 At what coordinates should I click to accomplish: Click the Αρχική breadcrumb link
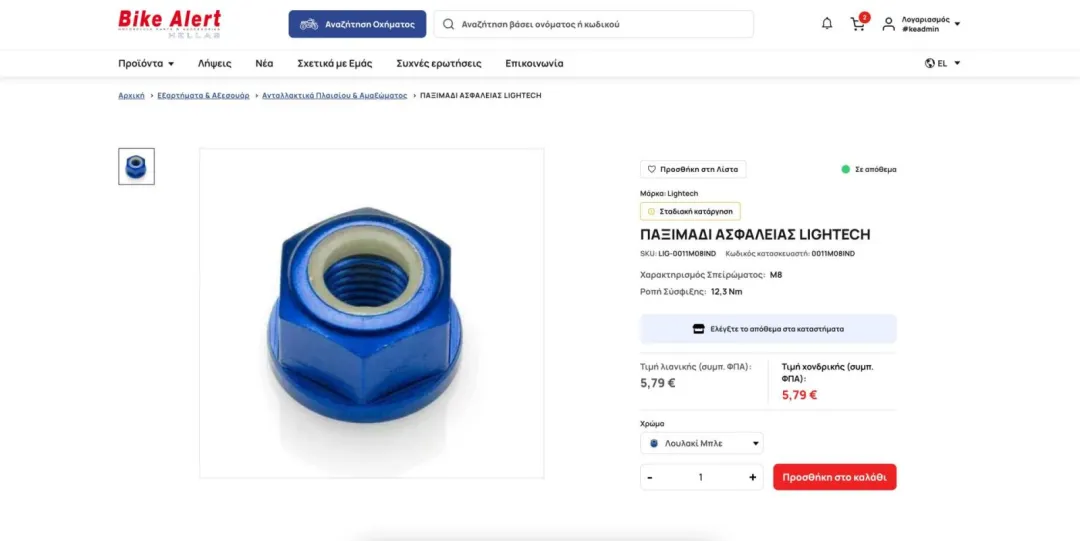coord(132,96)
